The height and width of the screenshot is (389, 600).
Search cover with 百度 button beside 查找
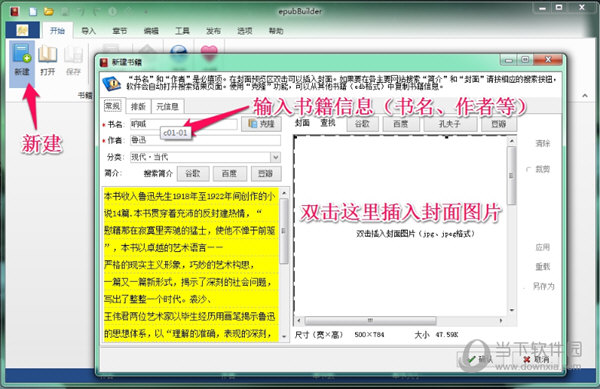pos(401,124)
